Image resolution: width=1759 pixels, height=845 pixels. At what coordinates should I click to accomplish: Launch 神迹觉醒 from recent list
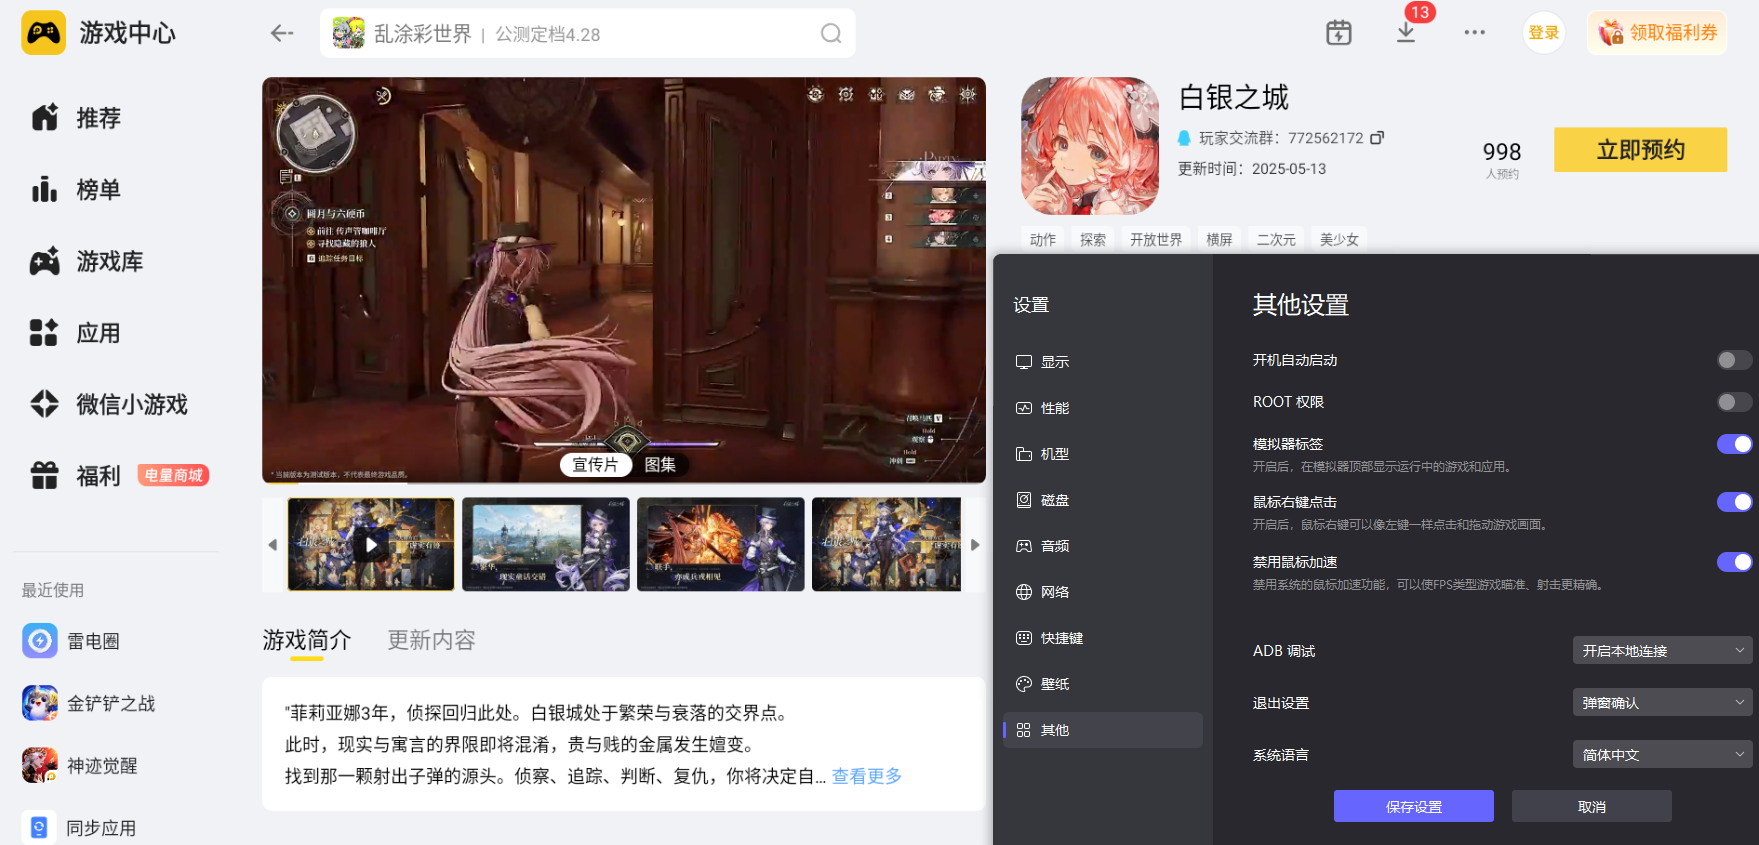click(x=80, y=765)
